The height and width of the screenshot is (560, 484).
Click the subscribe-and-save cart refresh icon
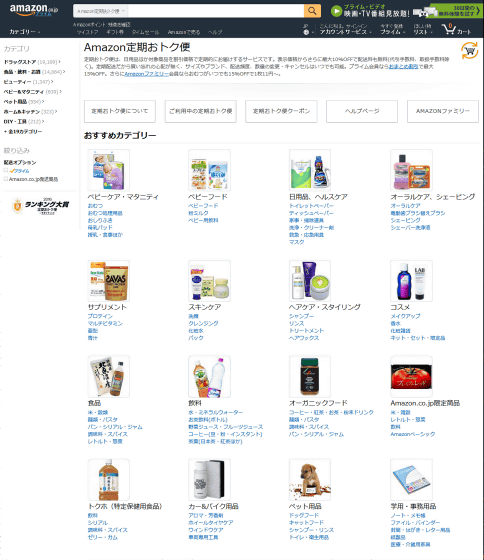[x=469, y=51]
